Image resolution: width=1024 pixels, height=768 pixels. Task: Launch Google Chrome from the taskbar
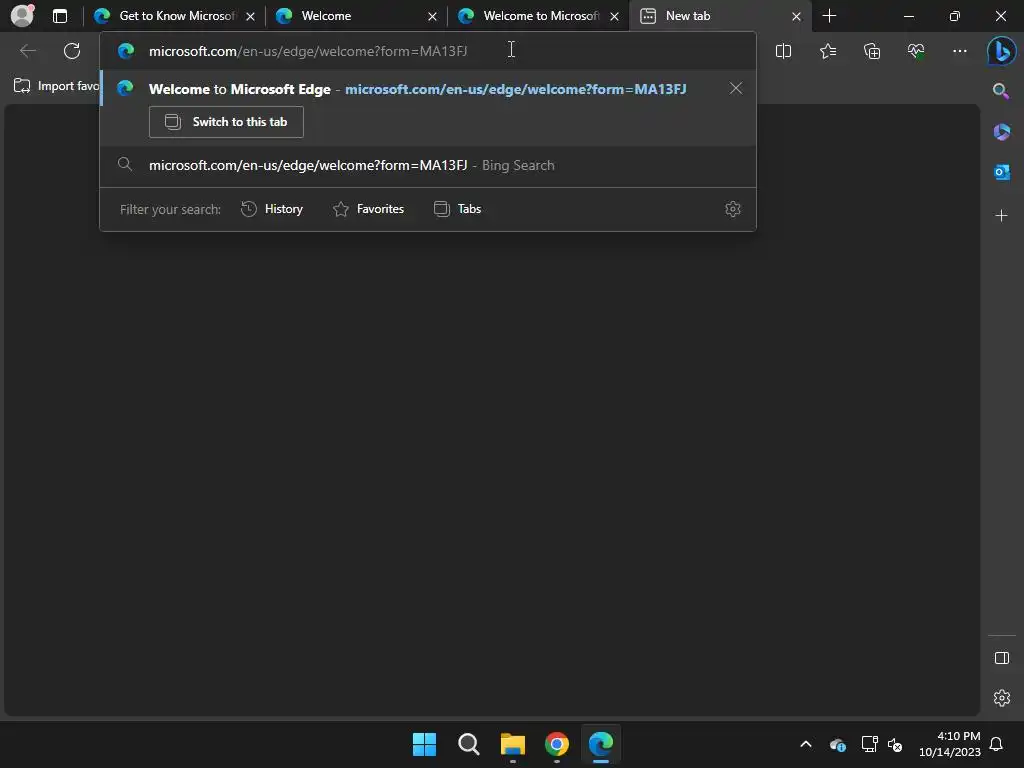[556, 744]
